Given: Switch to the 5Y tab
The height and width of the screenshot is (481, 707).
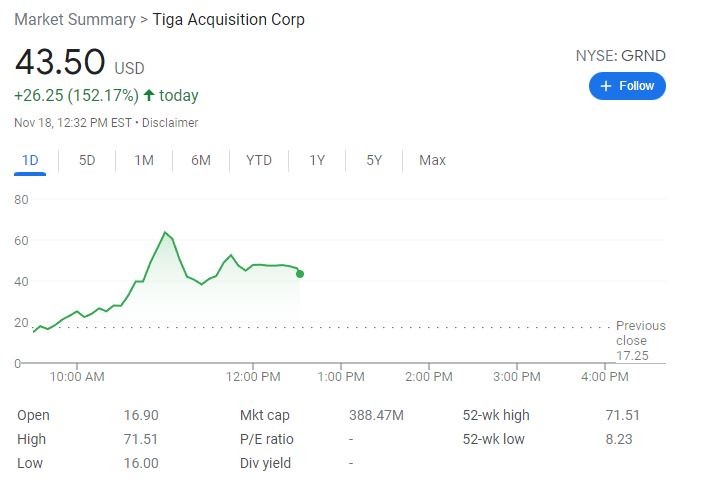Looking at the screenshot, I should [374, 160].
